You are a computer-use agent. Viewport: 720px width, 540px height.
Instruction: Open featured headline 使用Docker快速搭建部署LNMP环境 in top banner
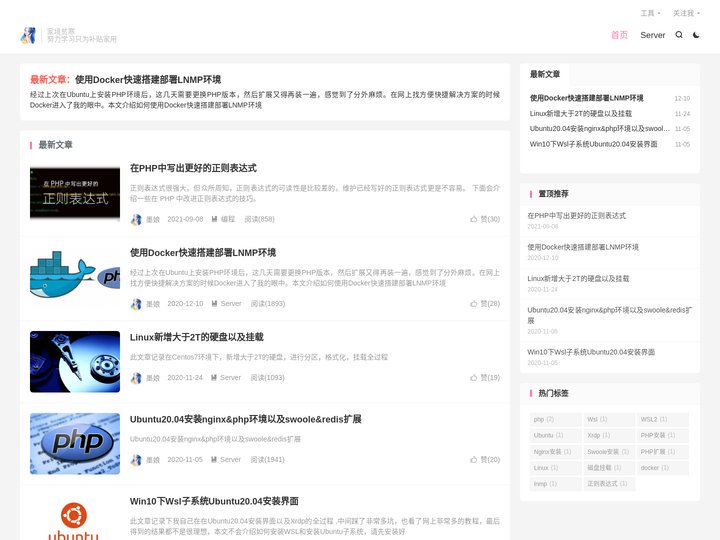tap(148, 79)
